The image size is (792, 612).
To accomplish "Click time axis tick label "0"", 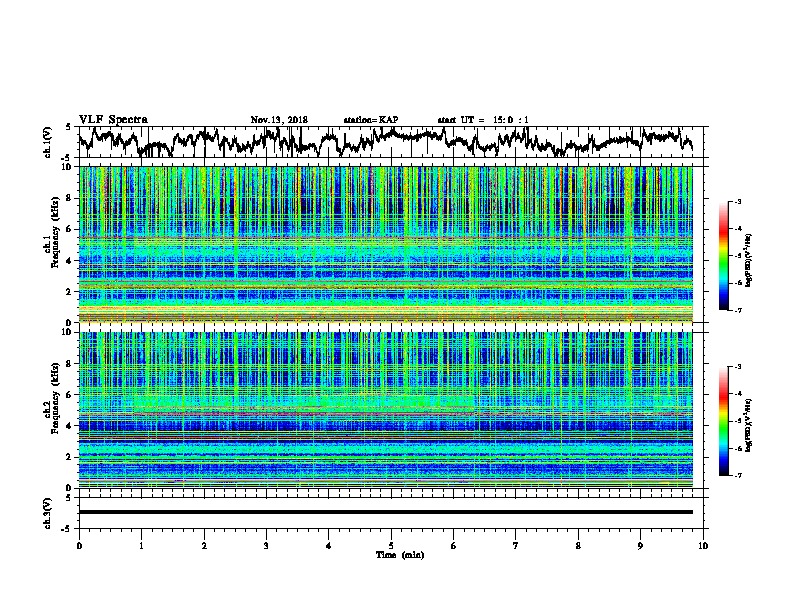I will (79, 546).
